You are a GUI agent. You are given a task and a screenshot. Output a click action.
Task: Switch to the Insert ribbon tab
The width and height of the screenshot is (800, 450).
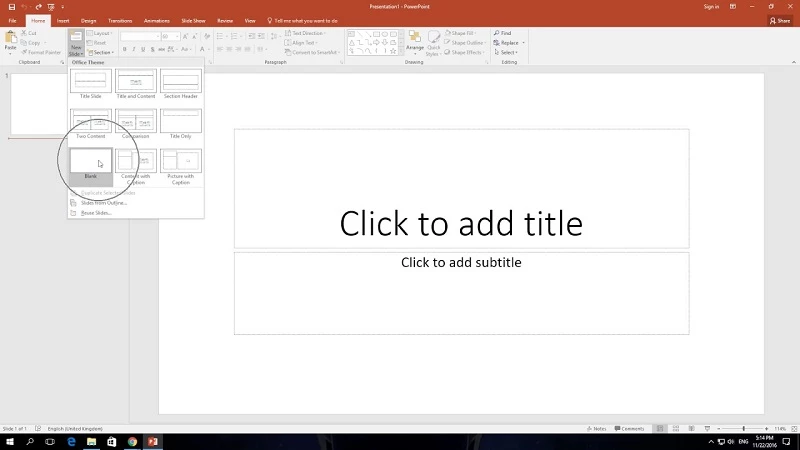[63, 20]
